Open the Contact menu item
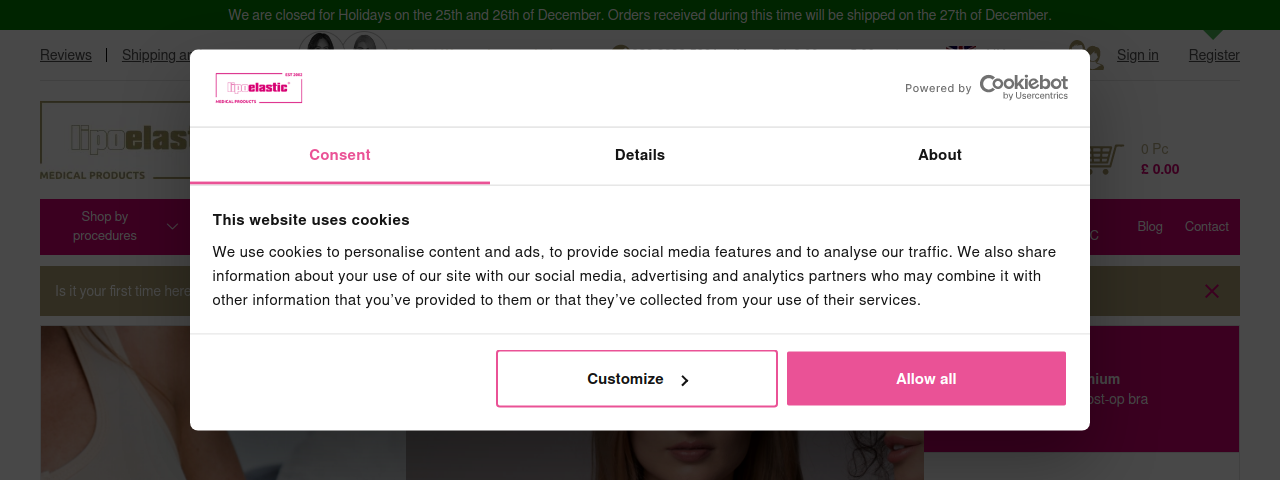The height and width of the screenshot is (480, 1280). click(x=1207, y=227)
